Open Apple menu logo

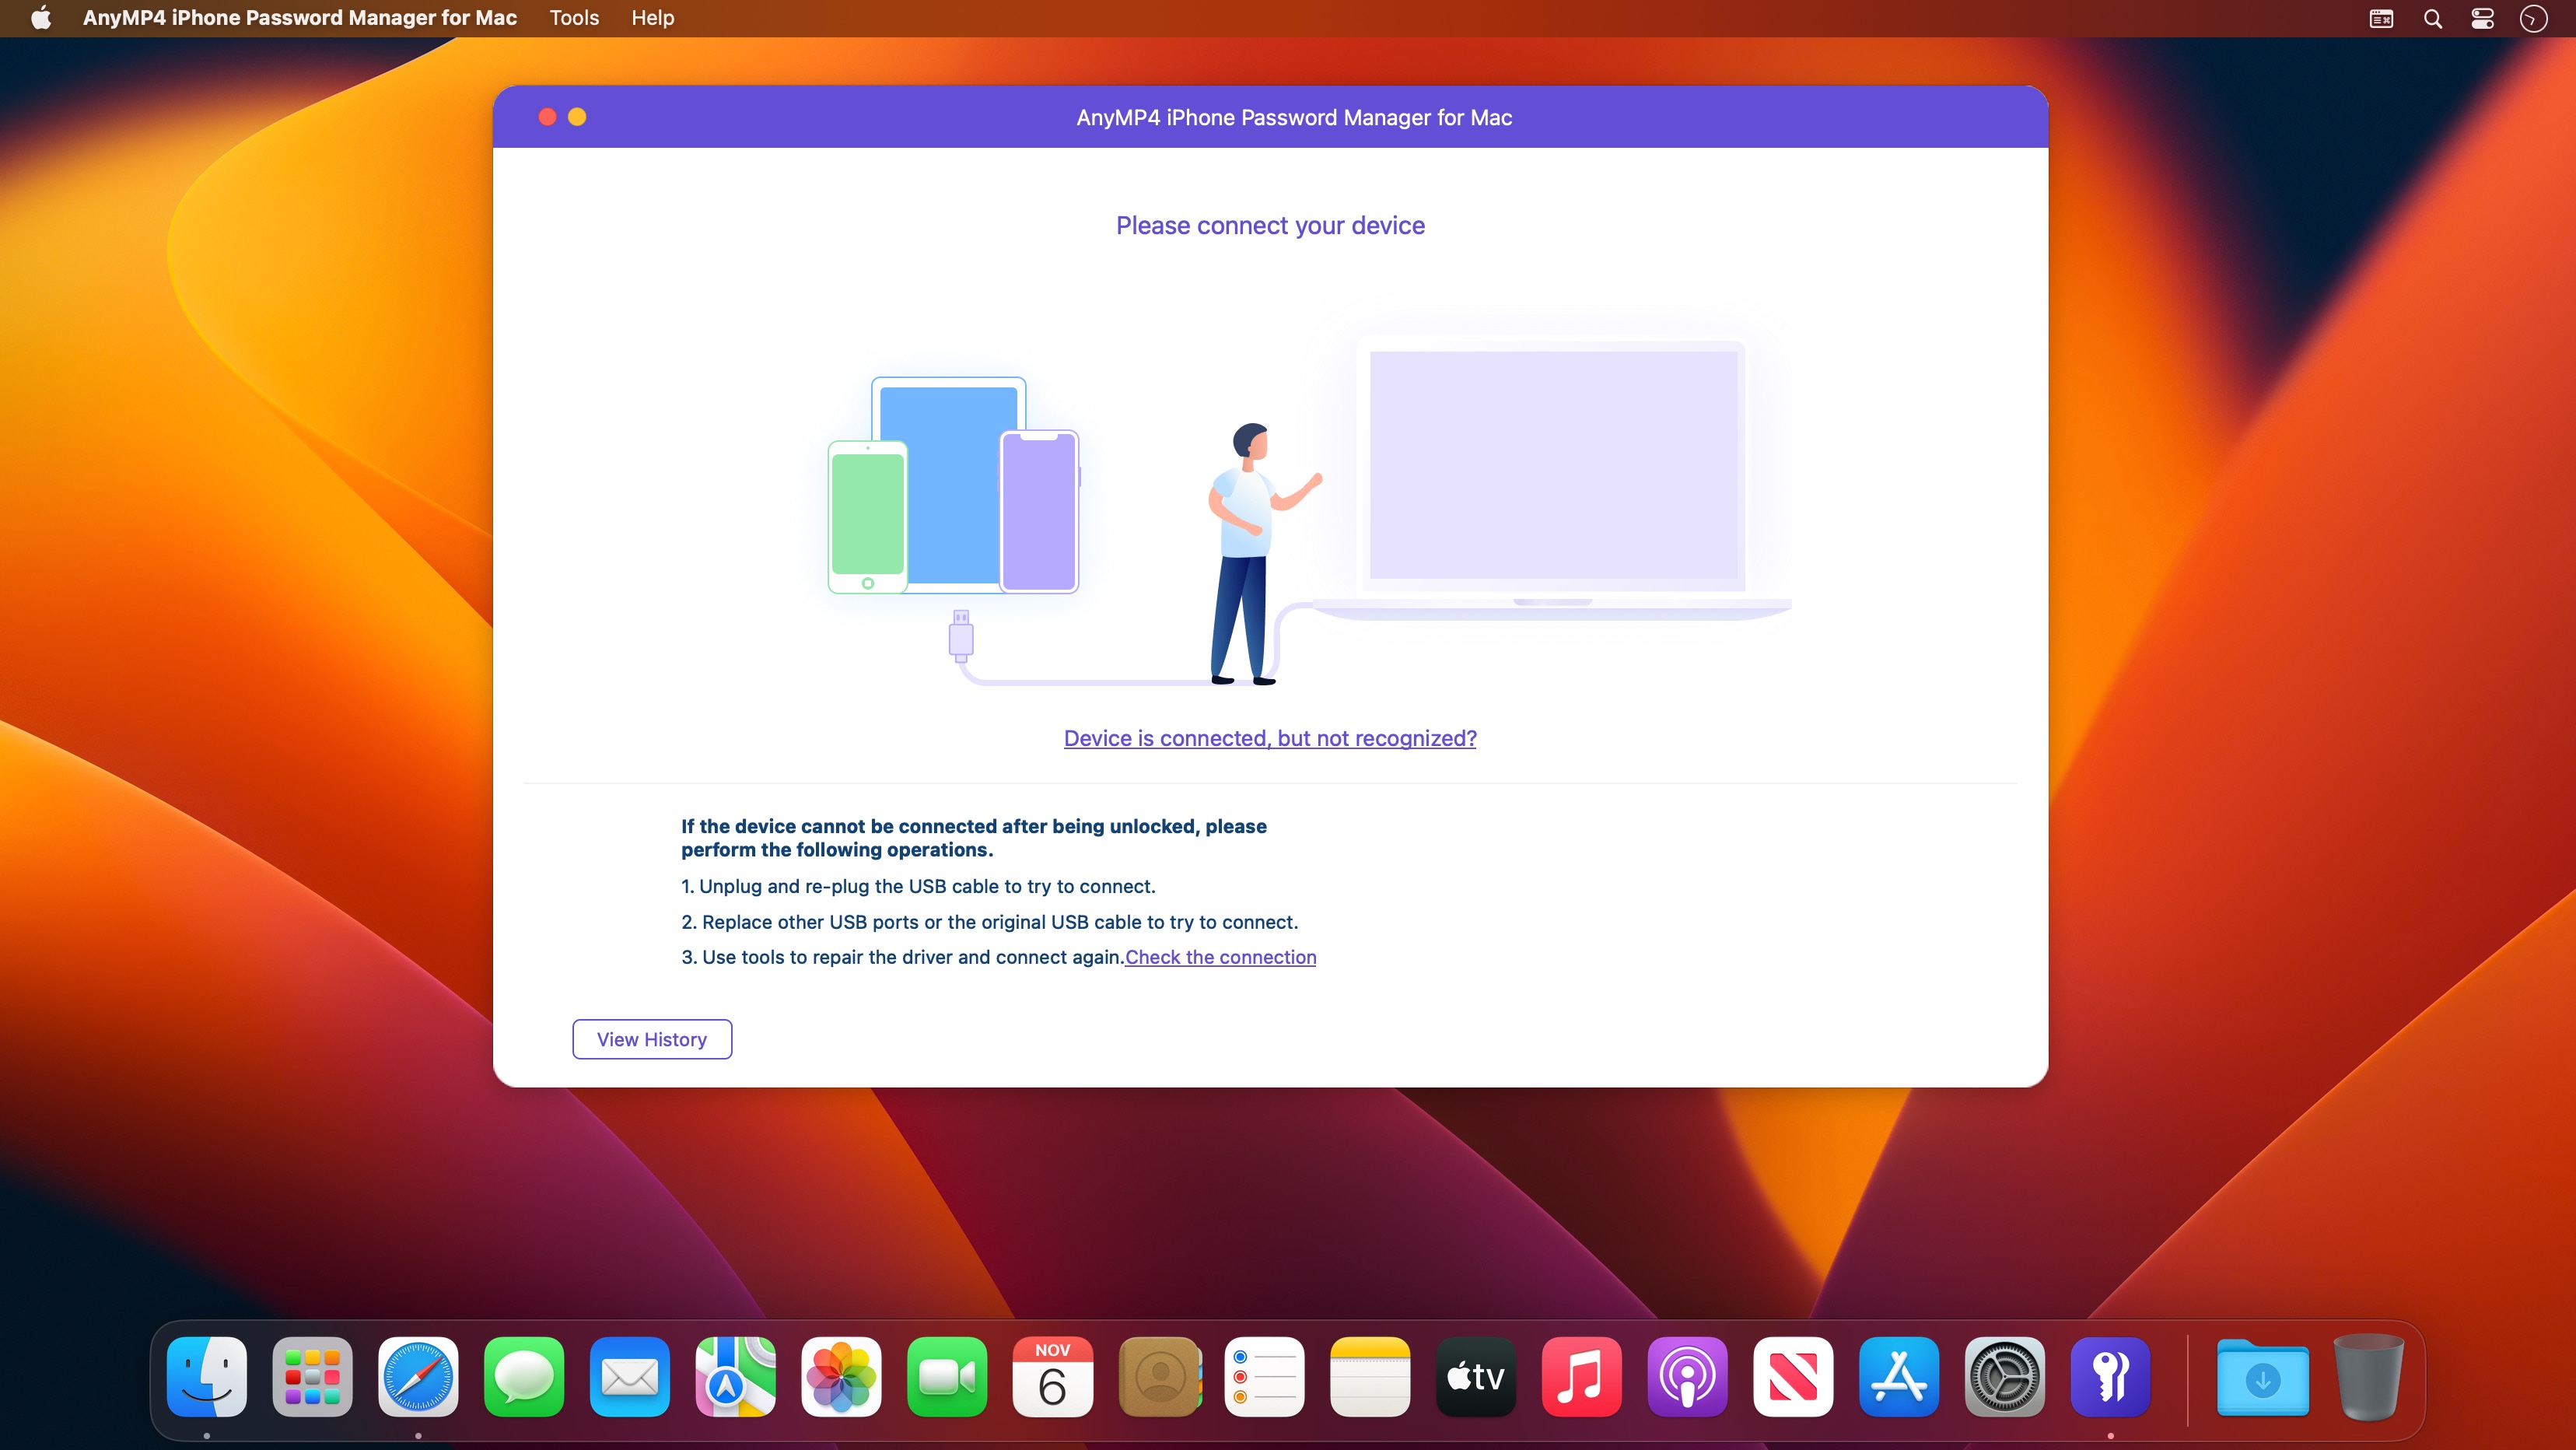(x=41, y=18)
